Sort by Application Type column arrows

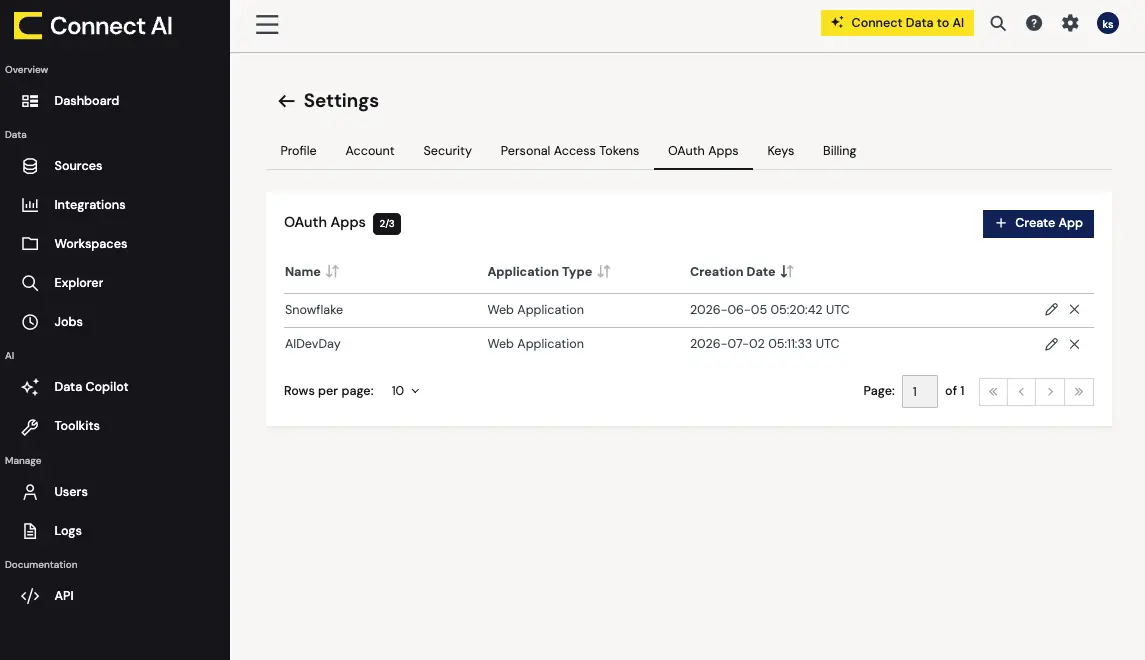[x=604, y=272]
